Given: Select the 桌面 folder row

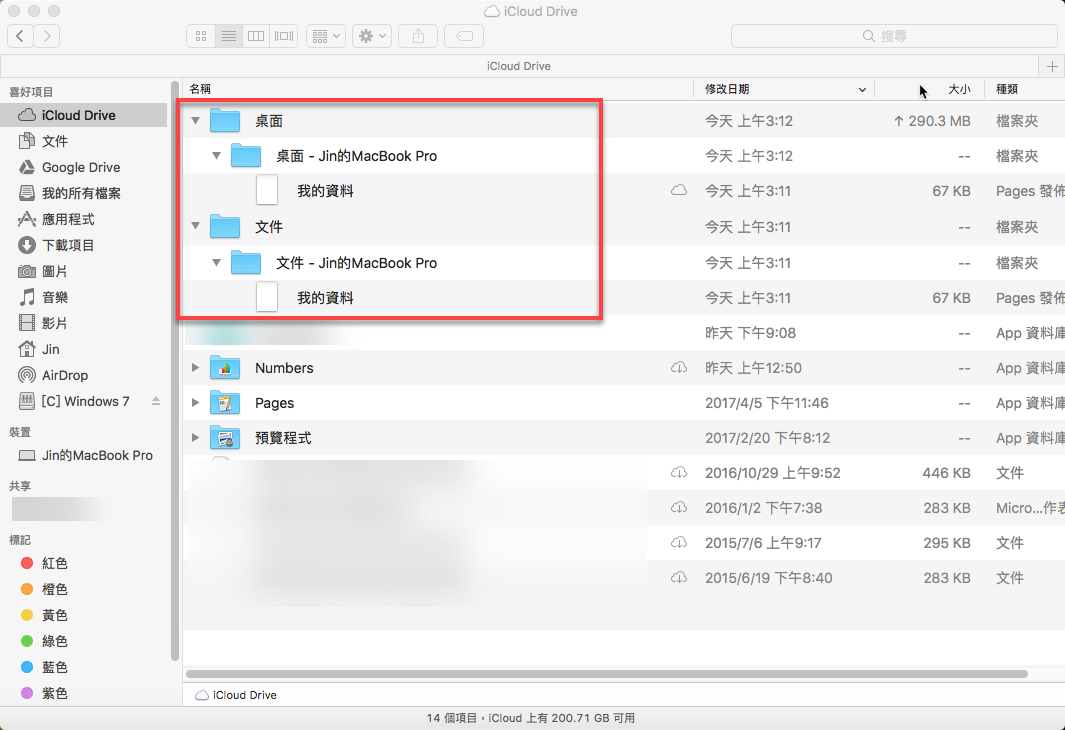Looking at the screenshot, I should pyautogui.click(x=624, y=121).
